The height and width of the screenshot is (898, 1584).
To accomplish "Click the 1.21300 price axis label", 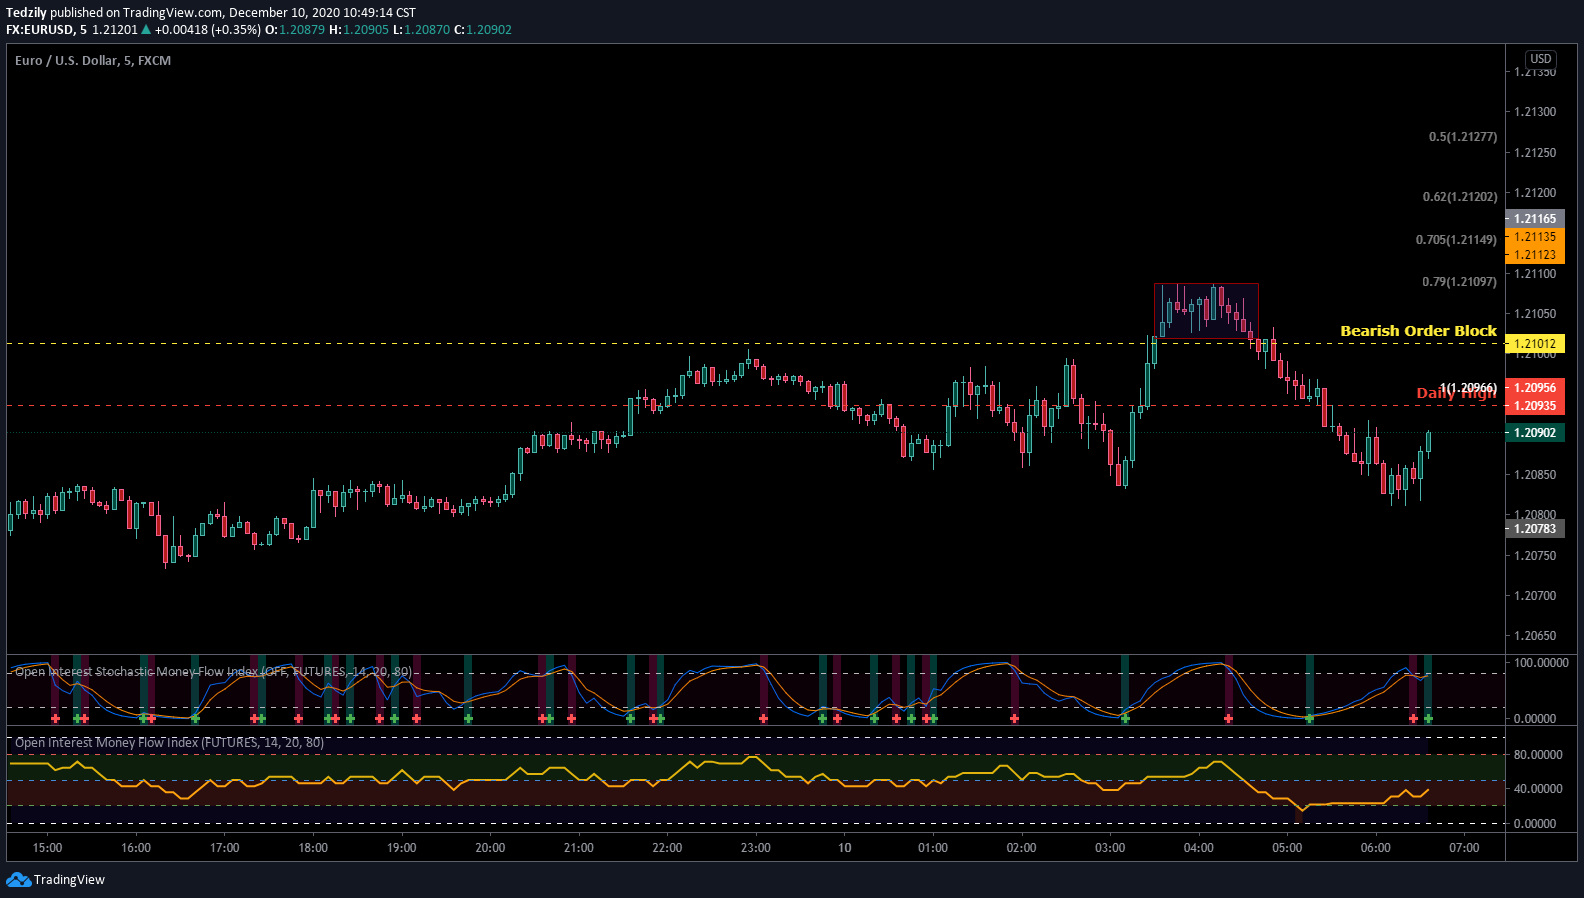I will [1535, 112].
